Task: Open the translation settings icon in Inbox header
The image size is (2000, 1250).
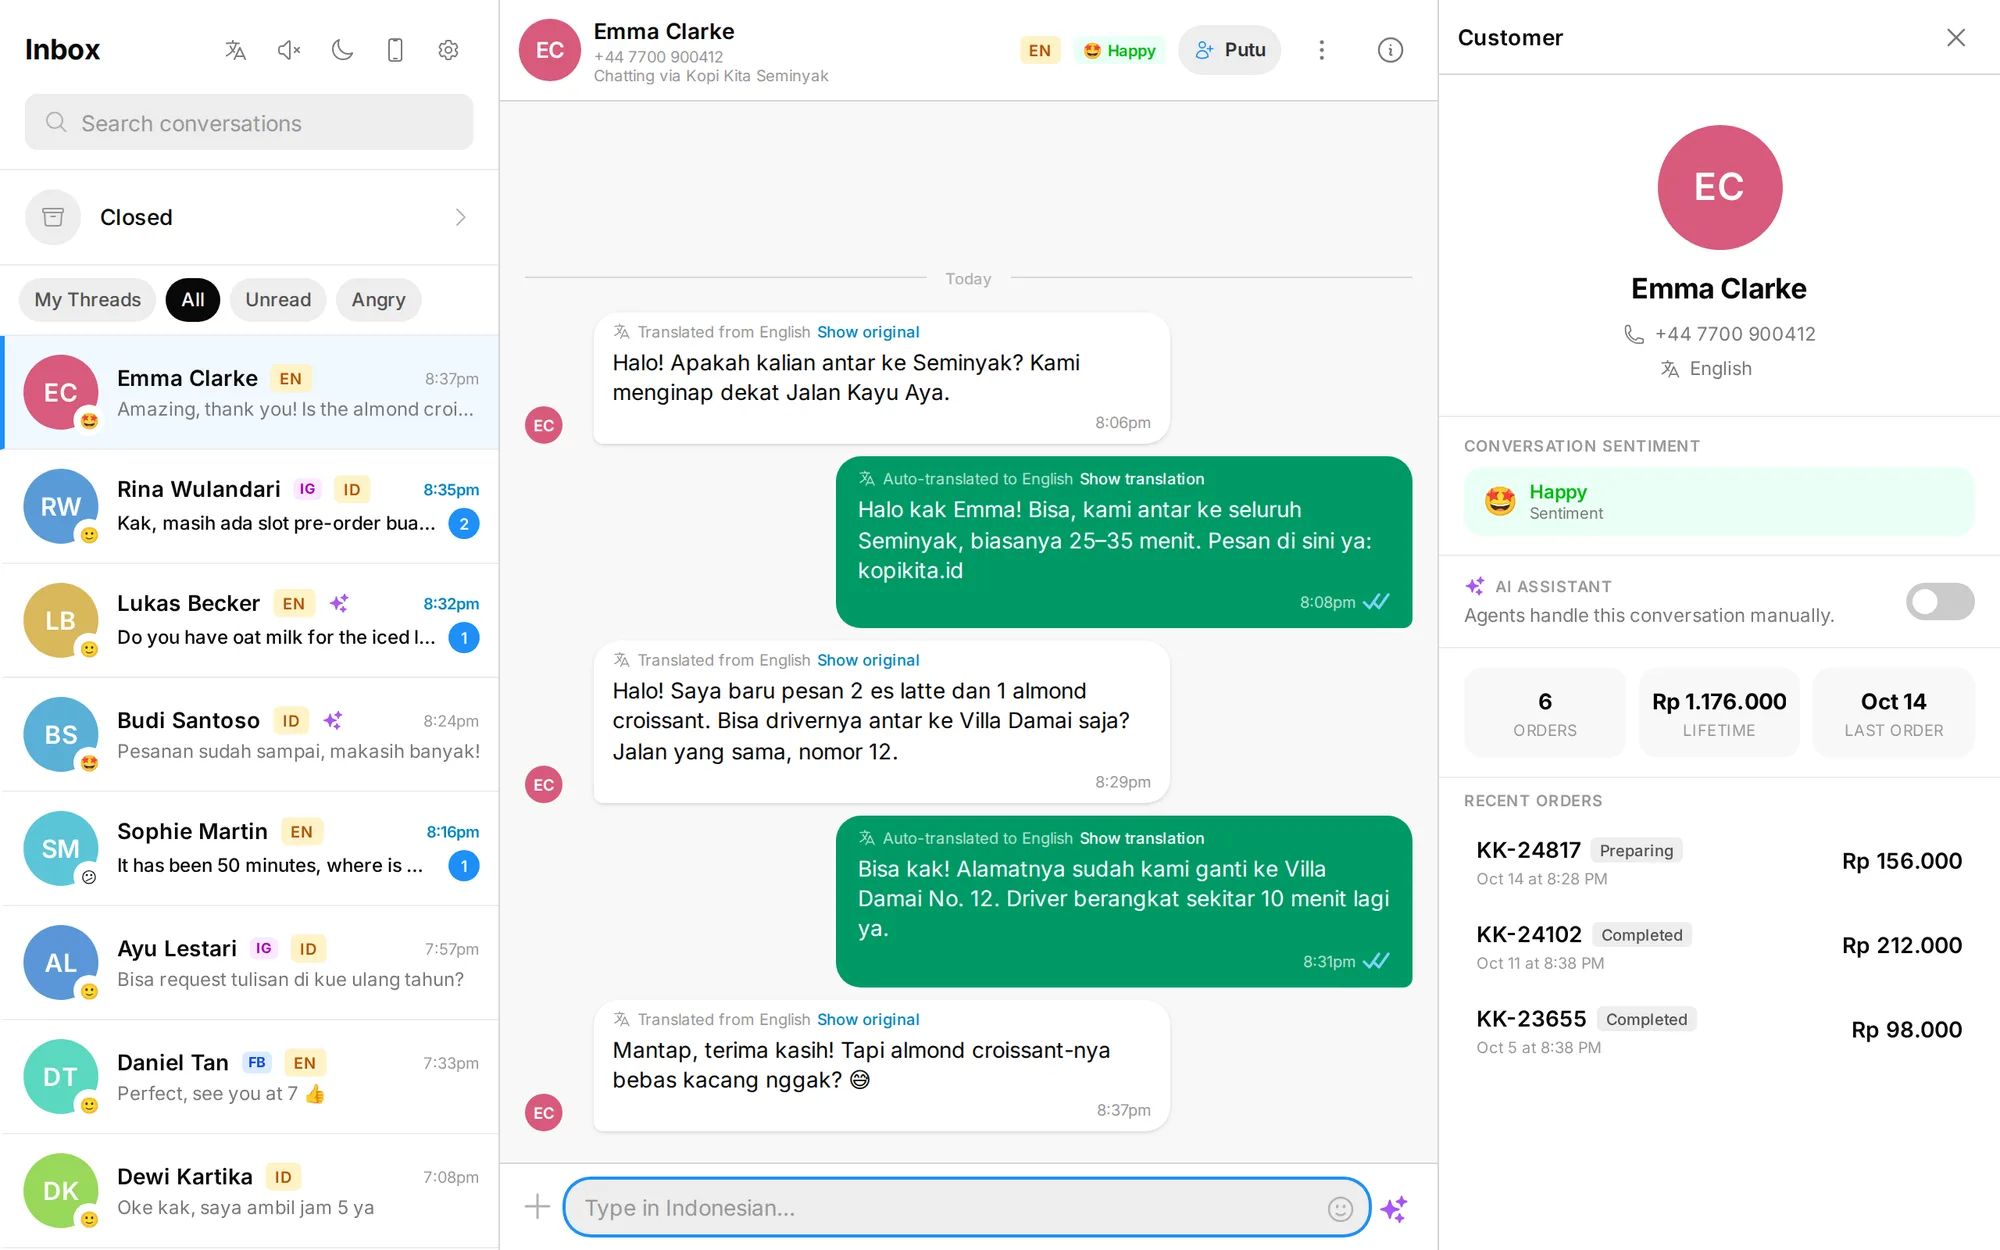Action: (x=236, y=50)
